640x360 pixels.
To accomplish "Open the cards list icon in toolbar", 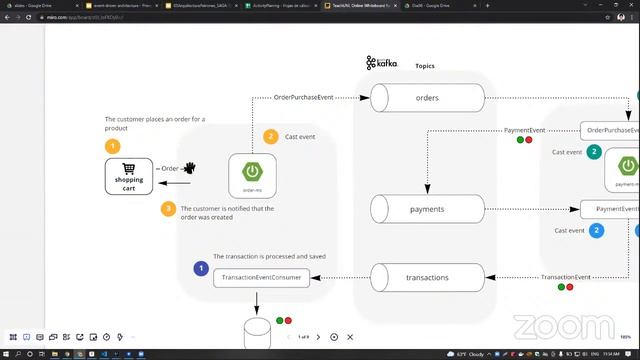I will click(67, 337).
